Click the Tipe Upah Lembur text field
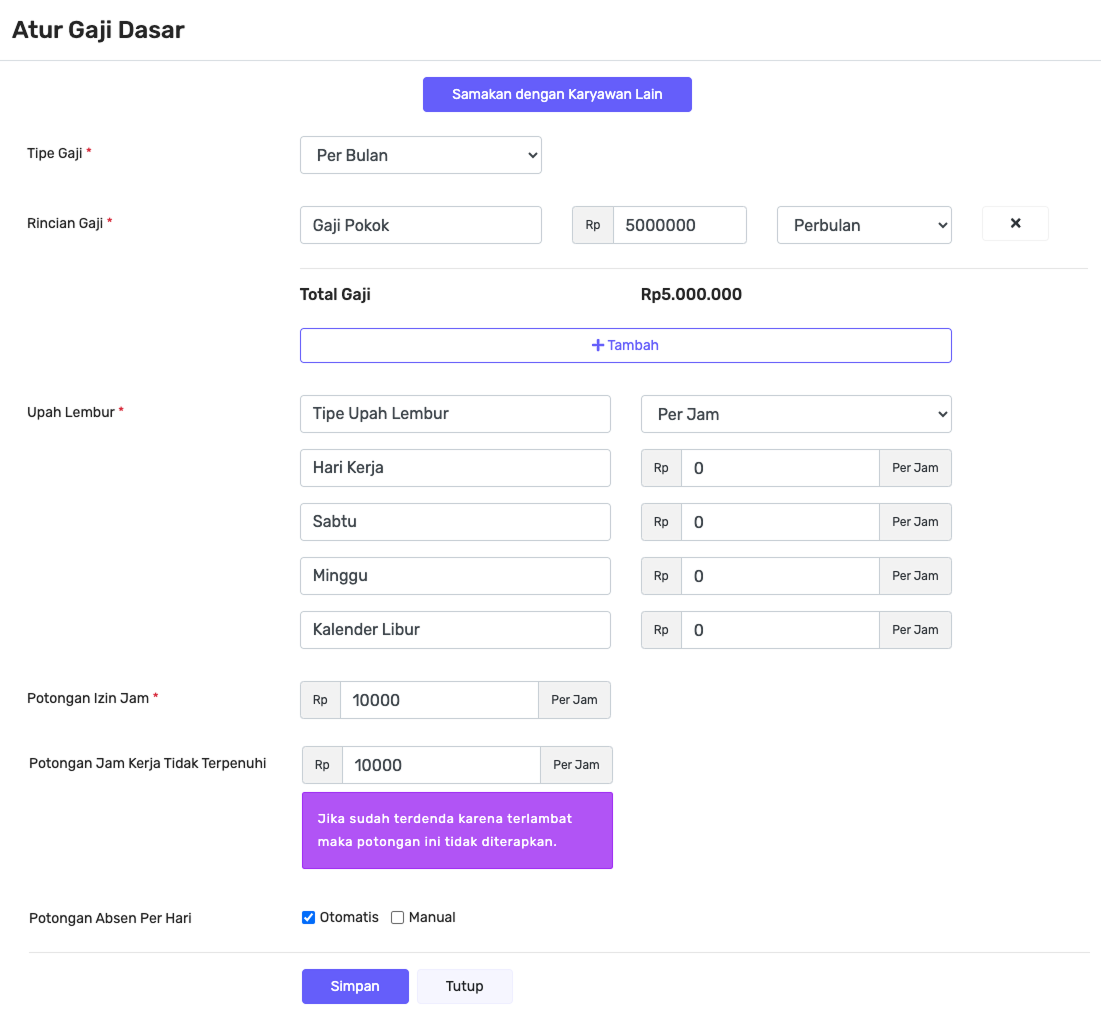Viewport: 1101px width, 1019px height. 454,414
